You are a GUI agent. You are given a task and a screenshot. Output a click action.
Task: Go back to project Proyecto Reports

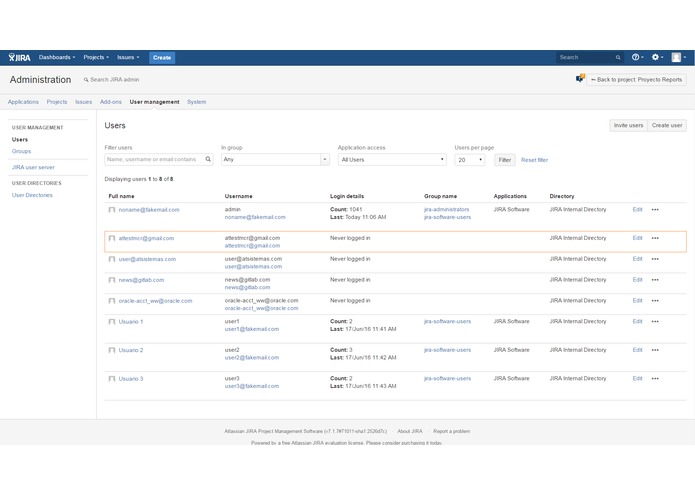coord(636,80)
